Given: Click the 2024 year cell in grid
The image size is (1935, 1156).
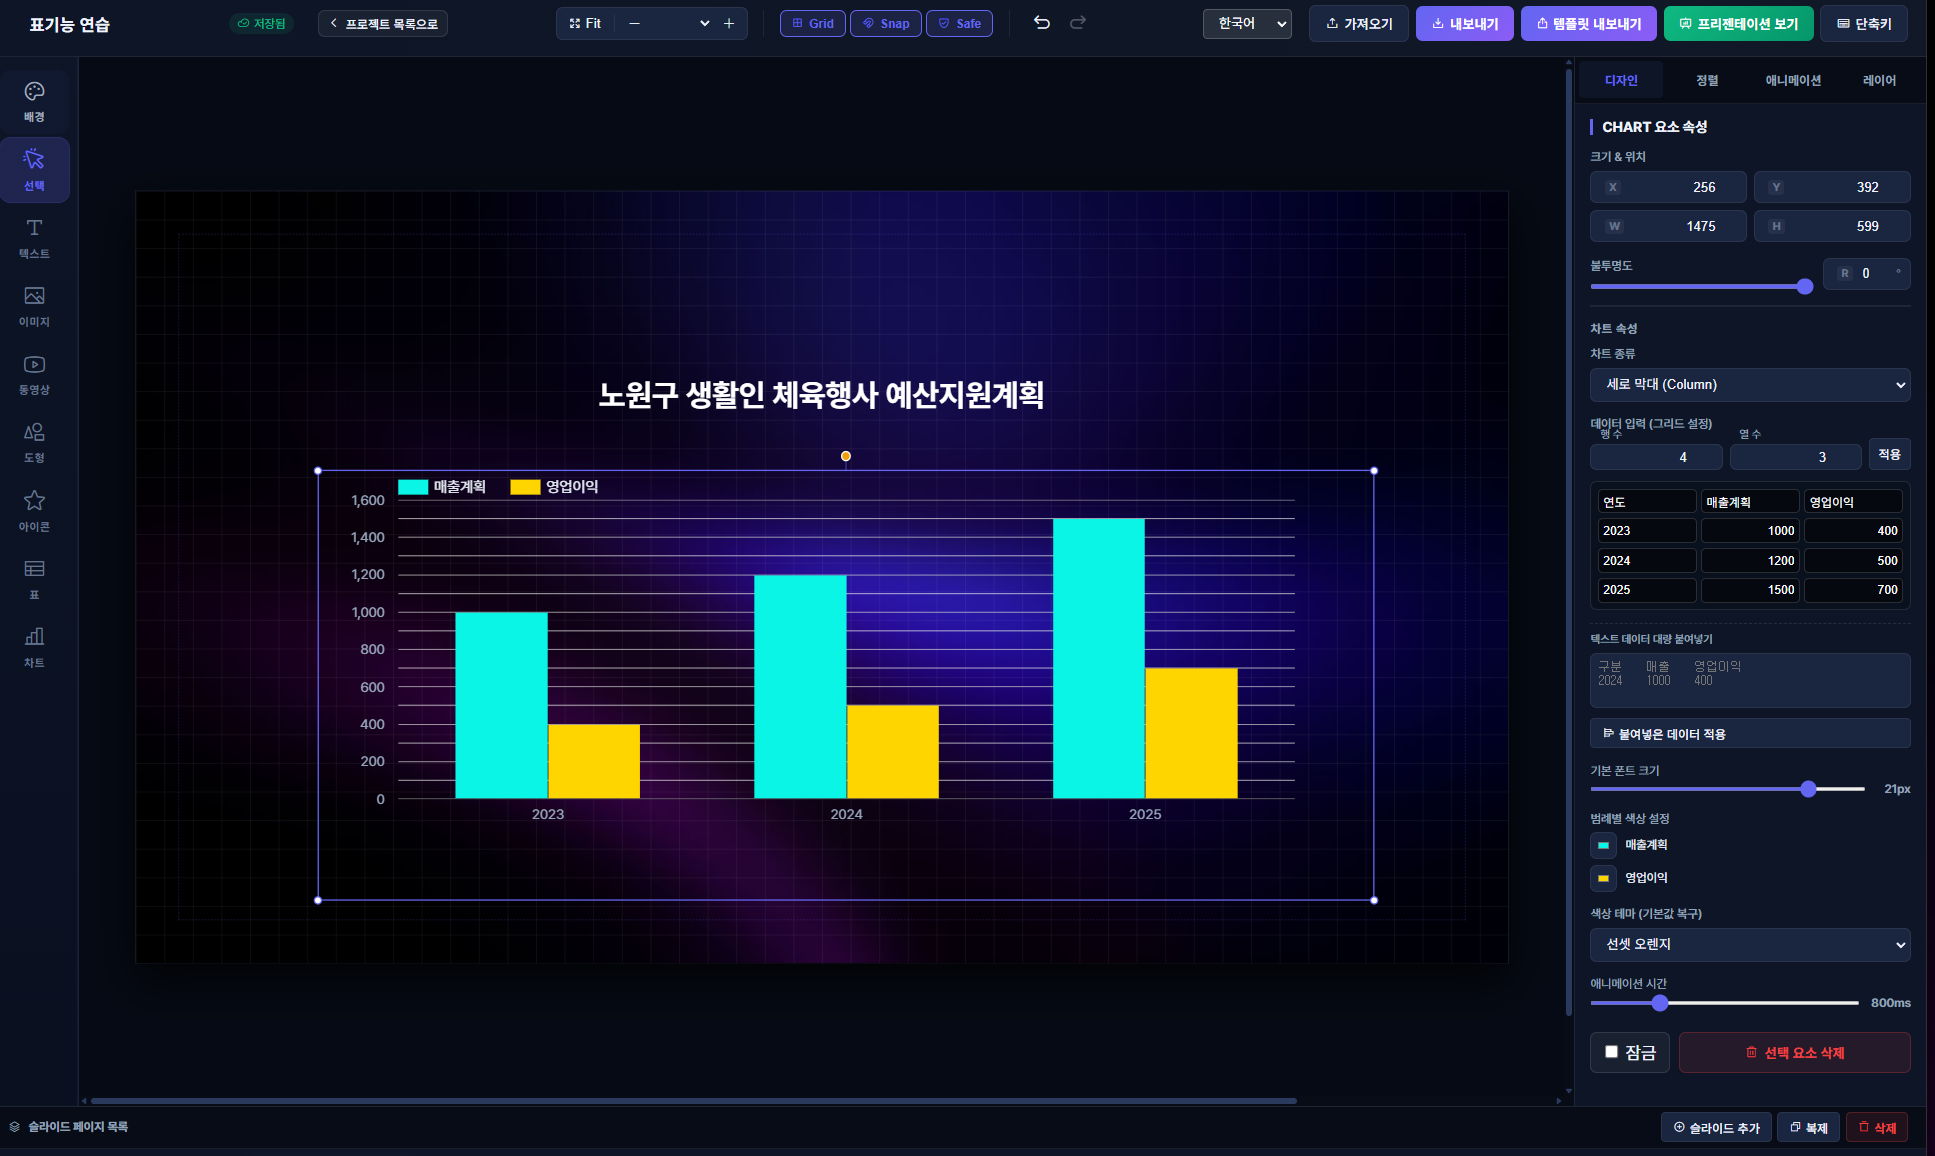Looking at the screenshot, I should 1646,561.
